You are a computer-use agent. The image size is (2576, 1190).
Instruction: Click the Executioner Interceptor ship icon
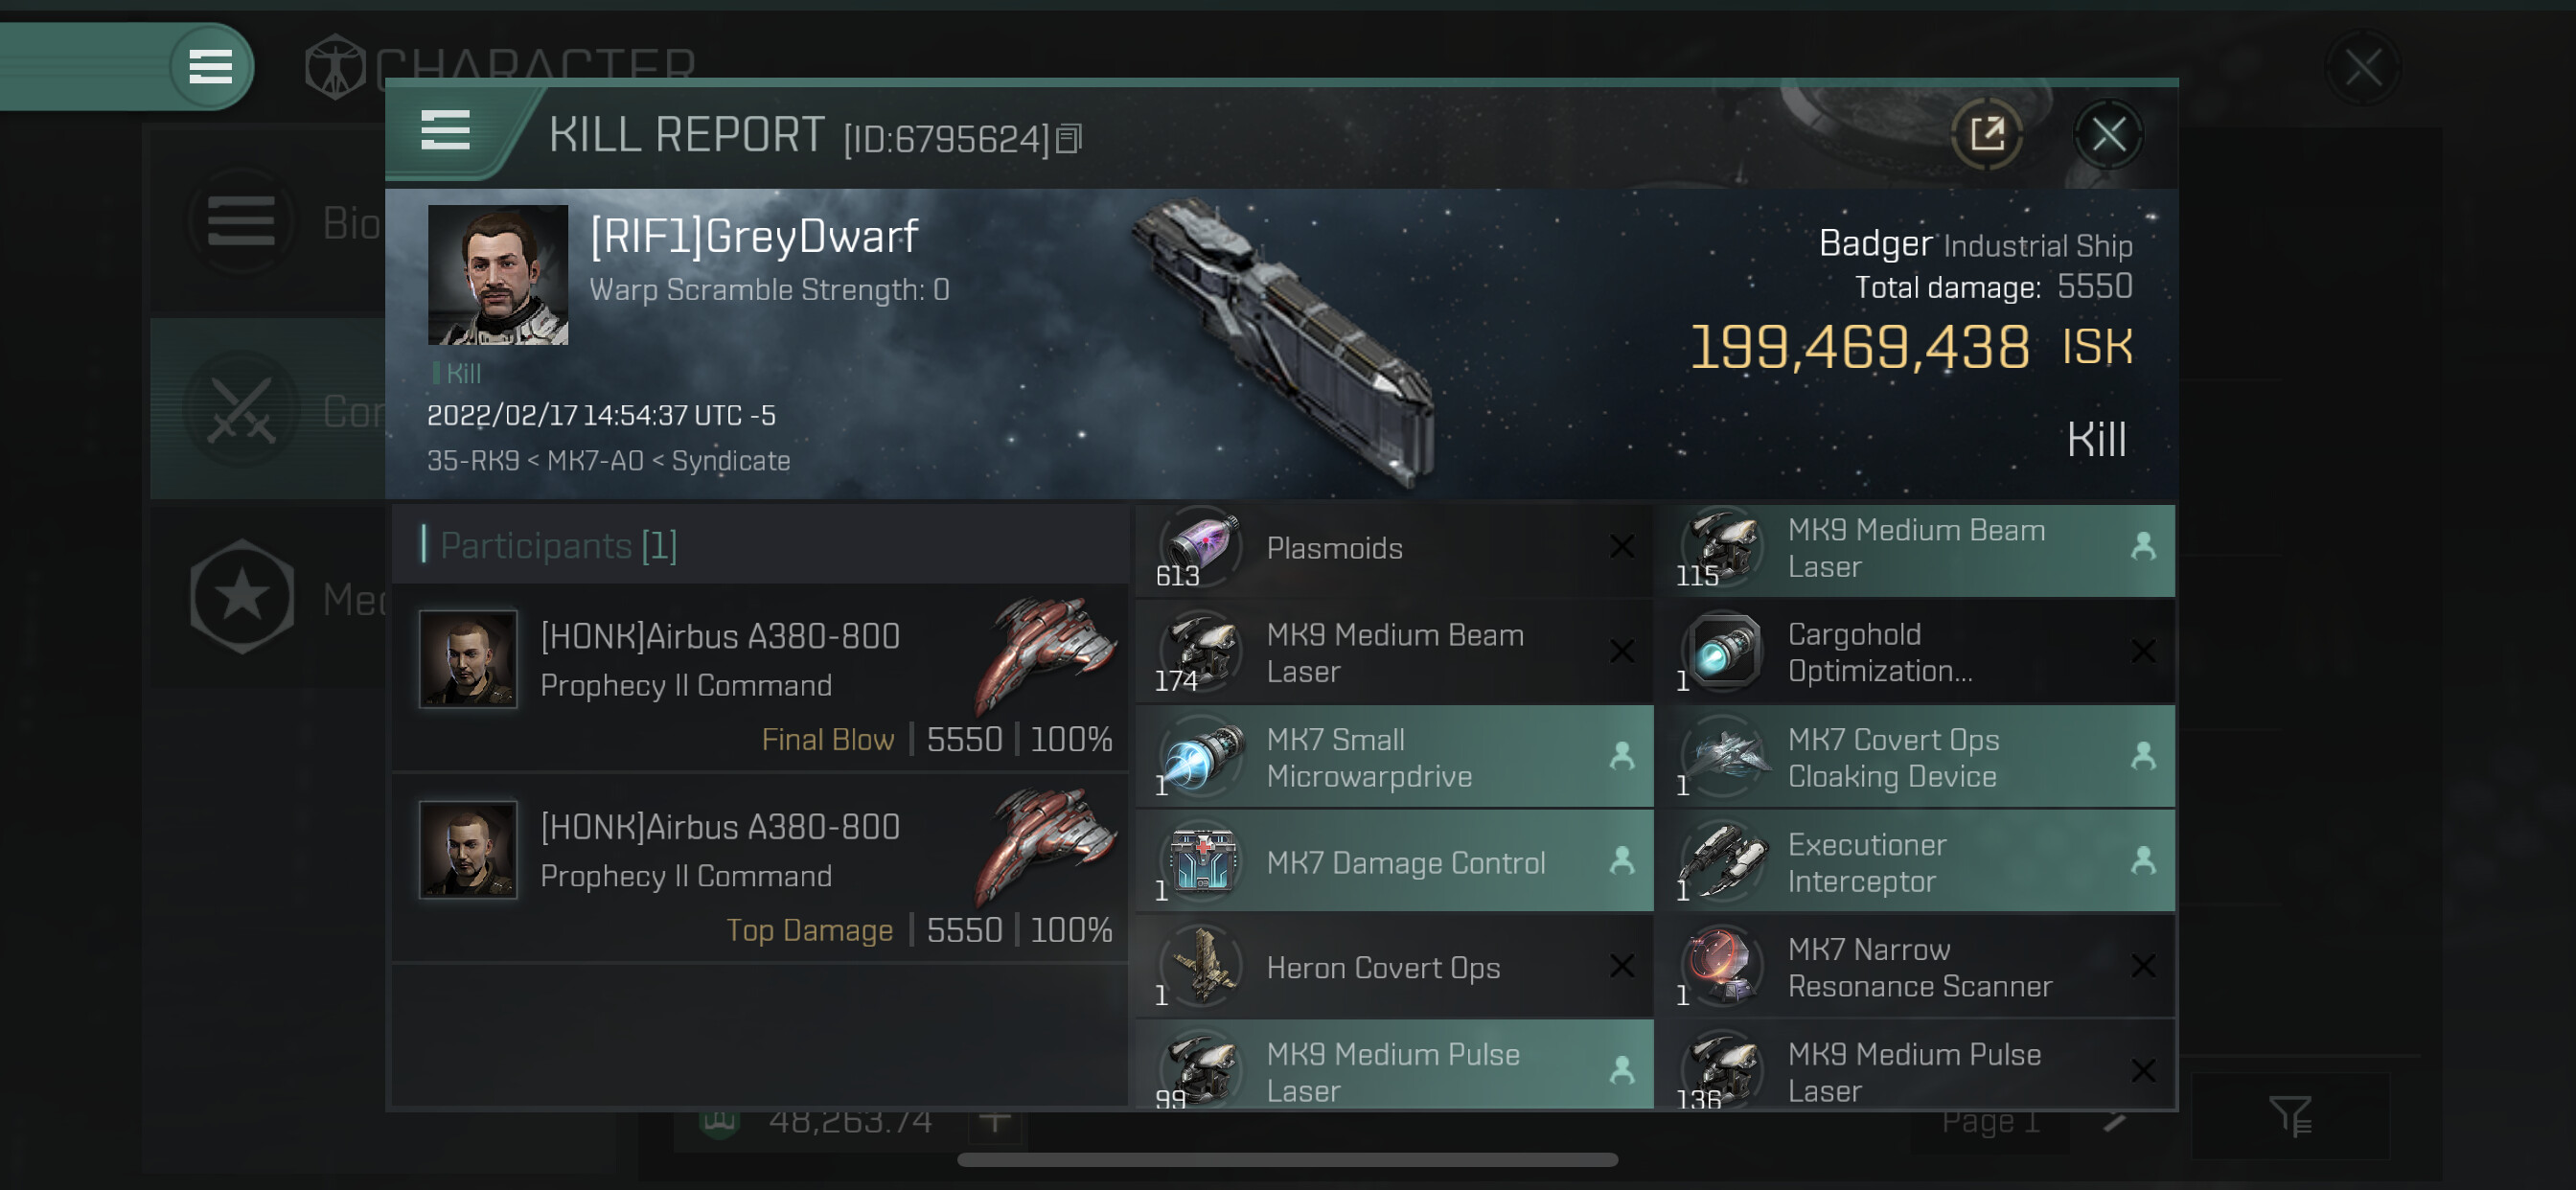1723,862
